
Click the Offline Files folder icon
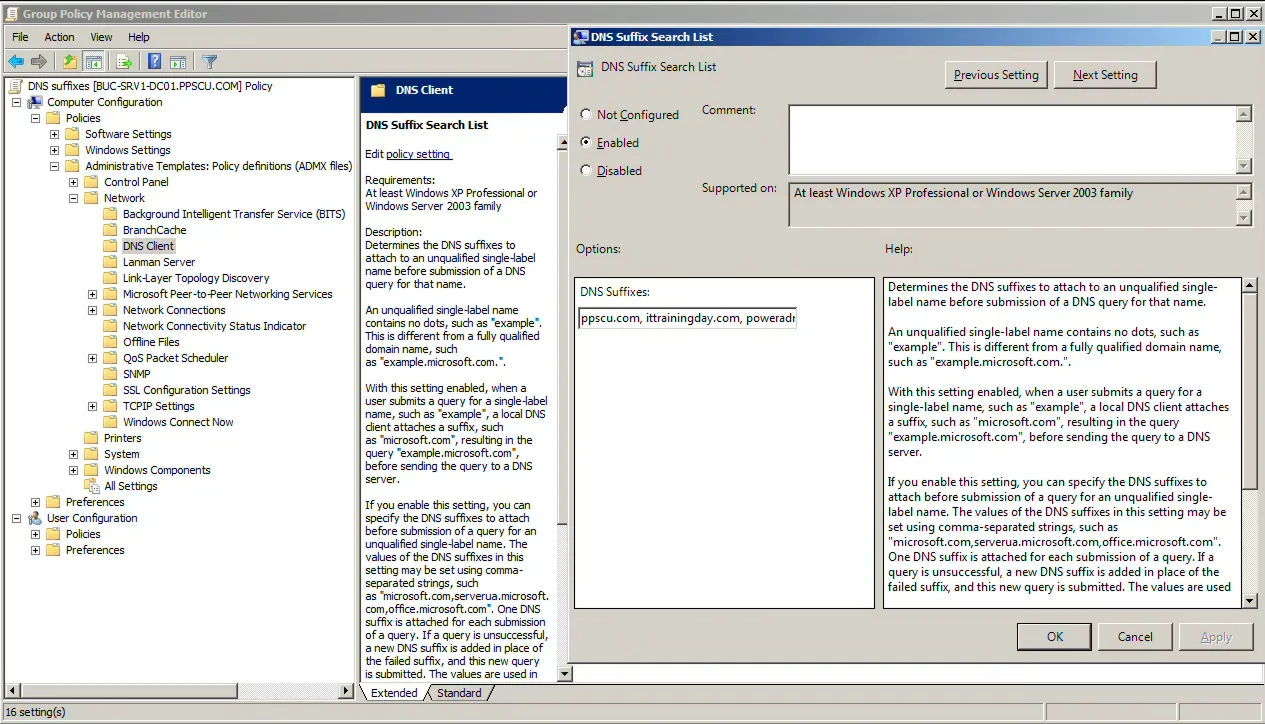point(111,342)
